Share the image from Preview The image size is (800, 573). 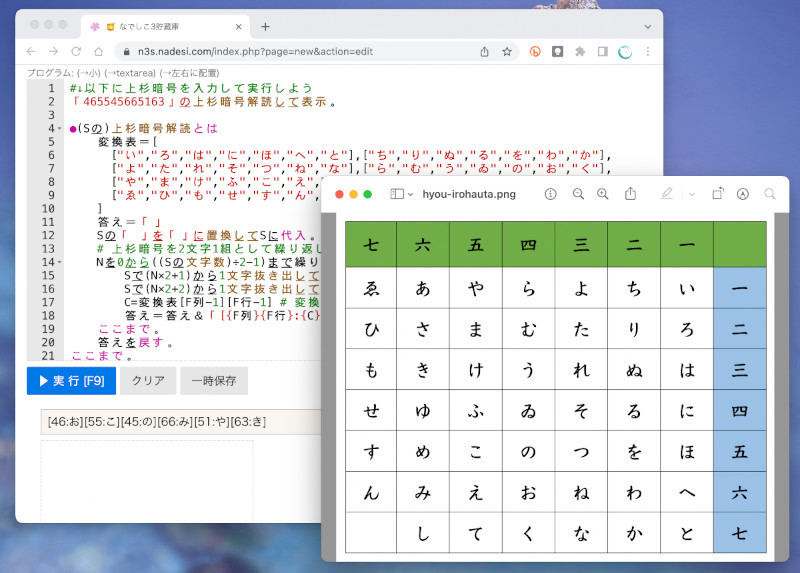(630, 194)
